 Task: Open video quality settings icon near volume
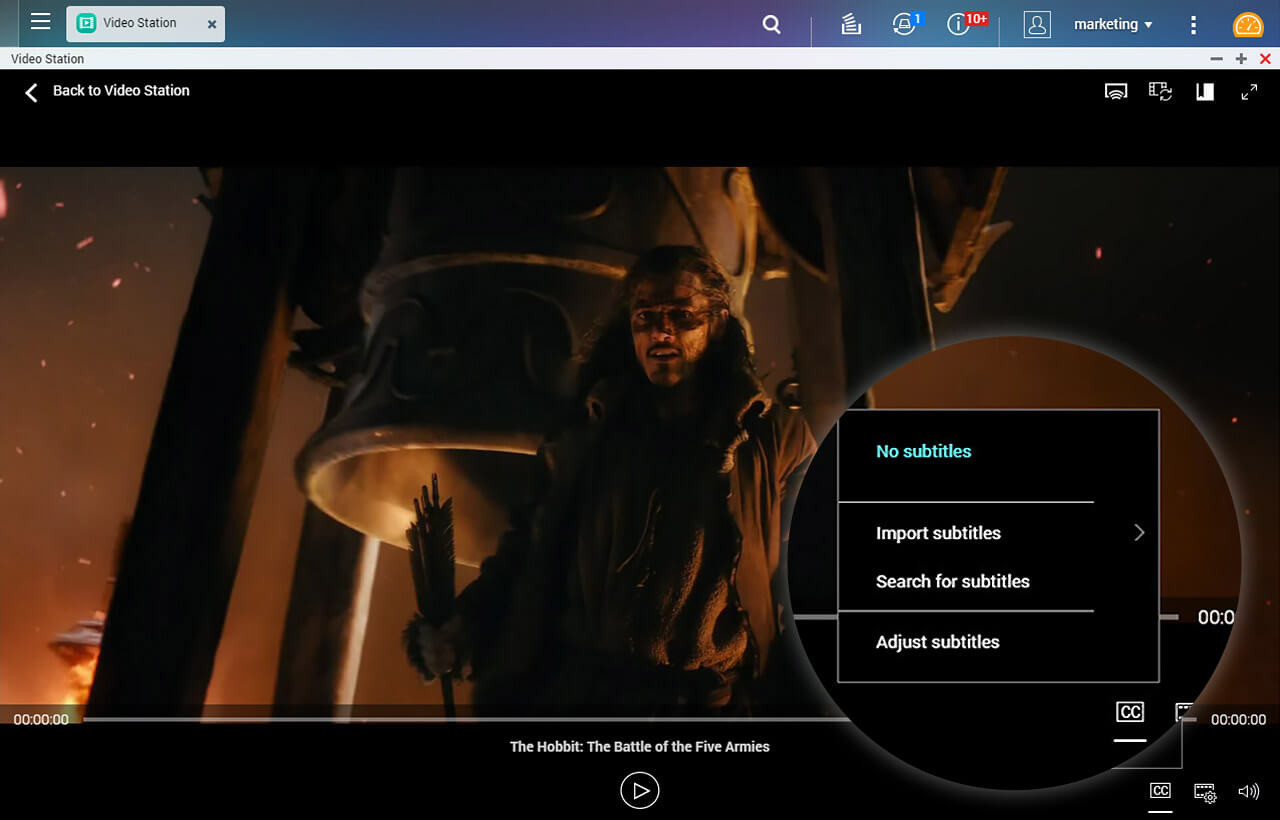(1205, 792)
